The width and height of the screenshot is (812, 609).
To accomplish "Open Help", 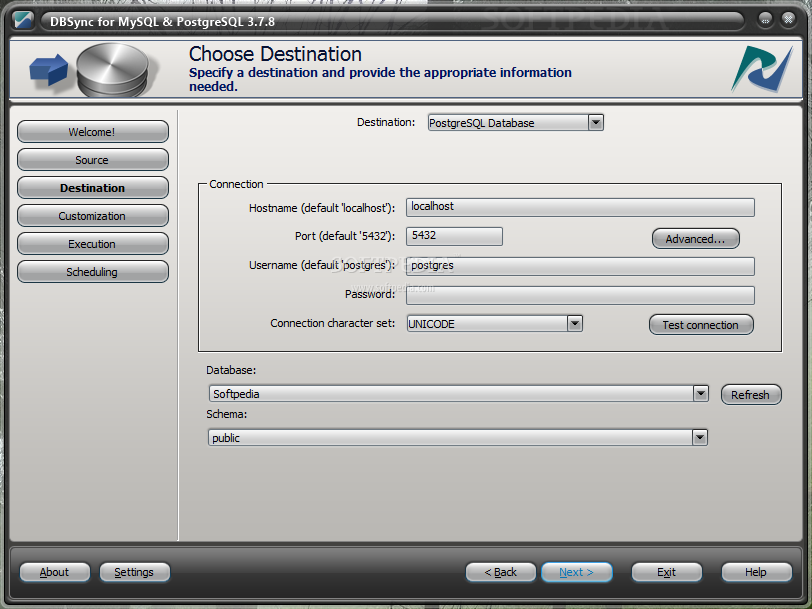I will 757,572.
